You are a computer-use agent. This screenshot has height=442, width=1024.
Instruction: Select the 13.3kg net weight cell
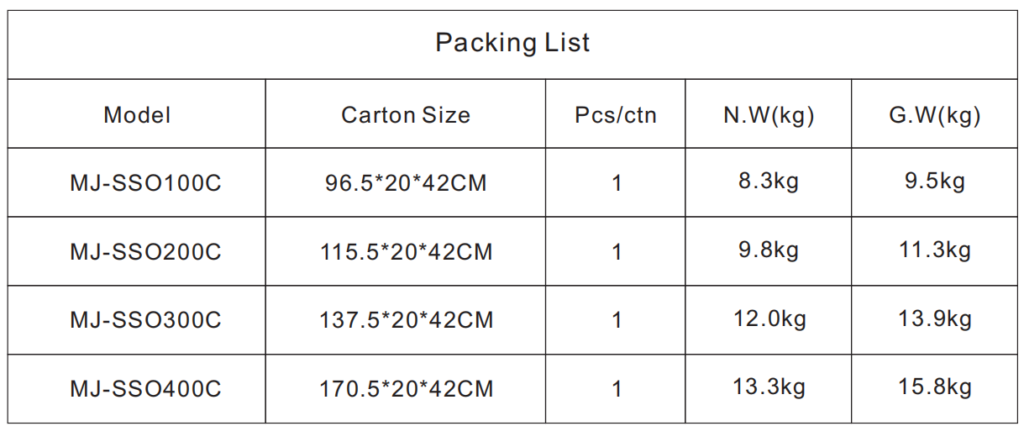(x=769, y=387)
